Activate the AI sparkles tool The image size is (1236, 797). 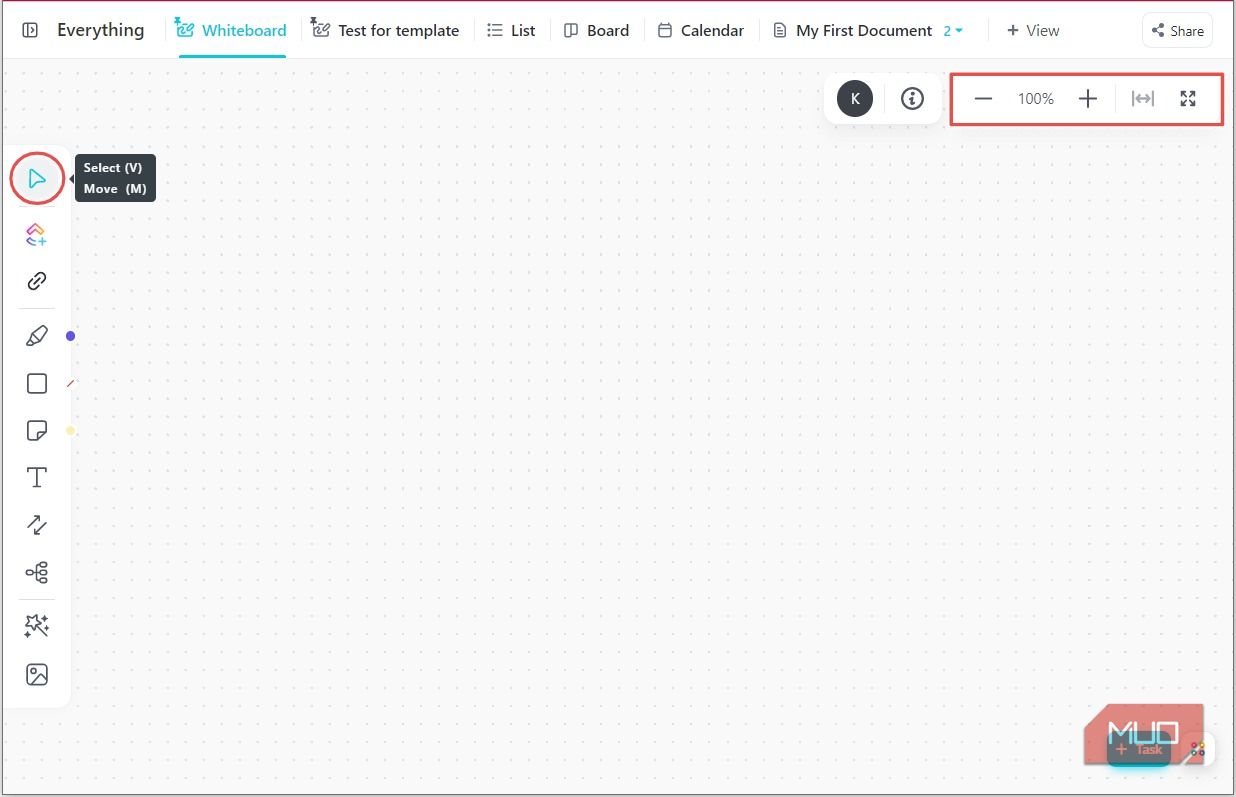click(36, 625)
